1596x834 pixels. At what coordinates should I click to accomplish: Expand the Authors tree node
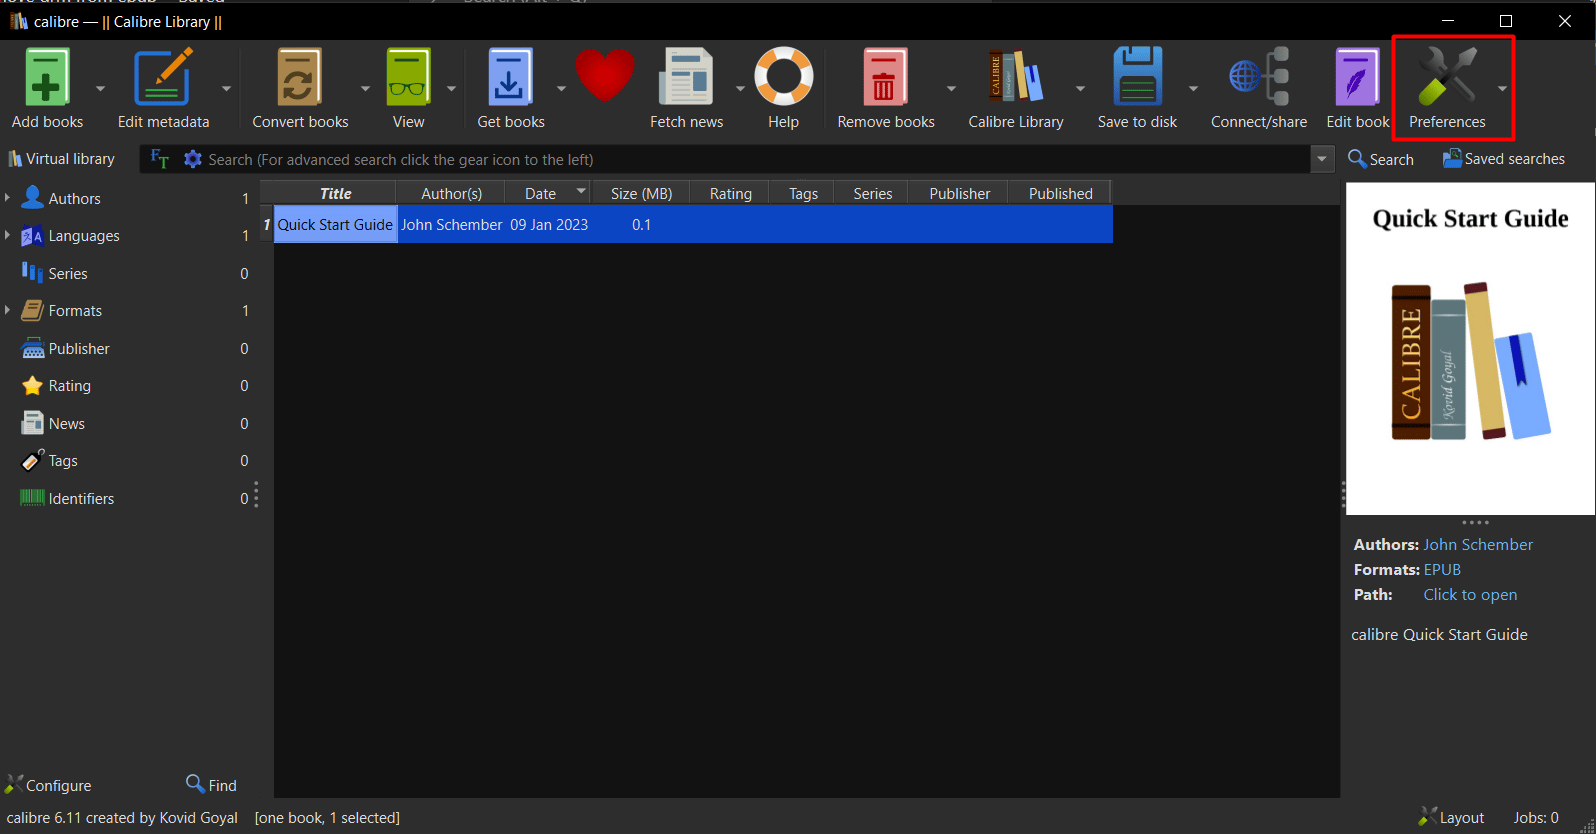pos(7,198)
